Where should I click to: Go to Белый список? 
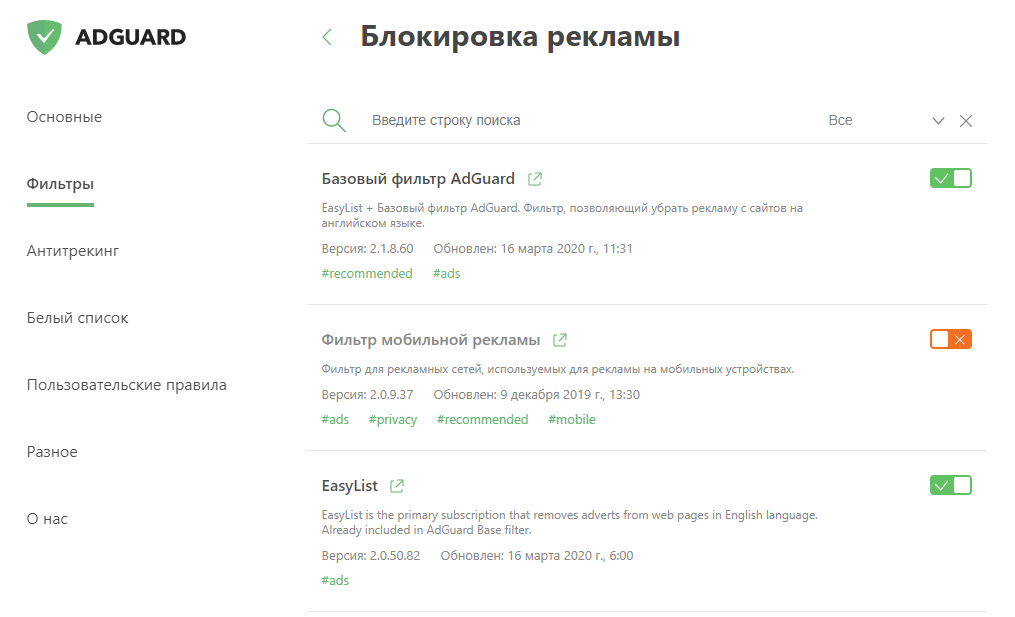[x=78, y=318]
